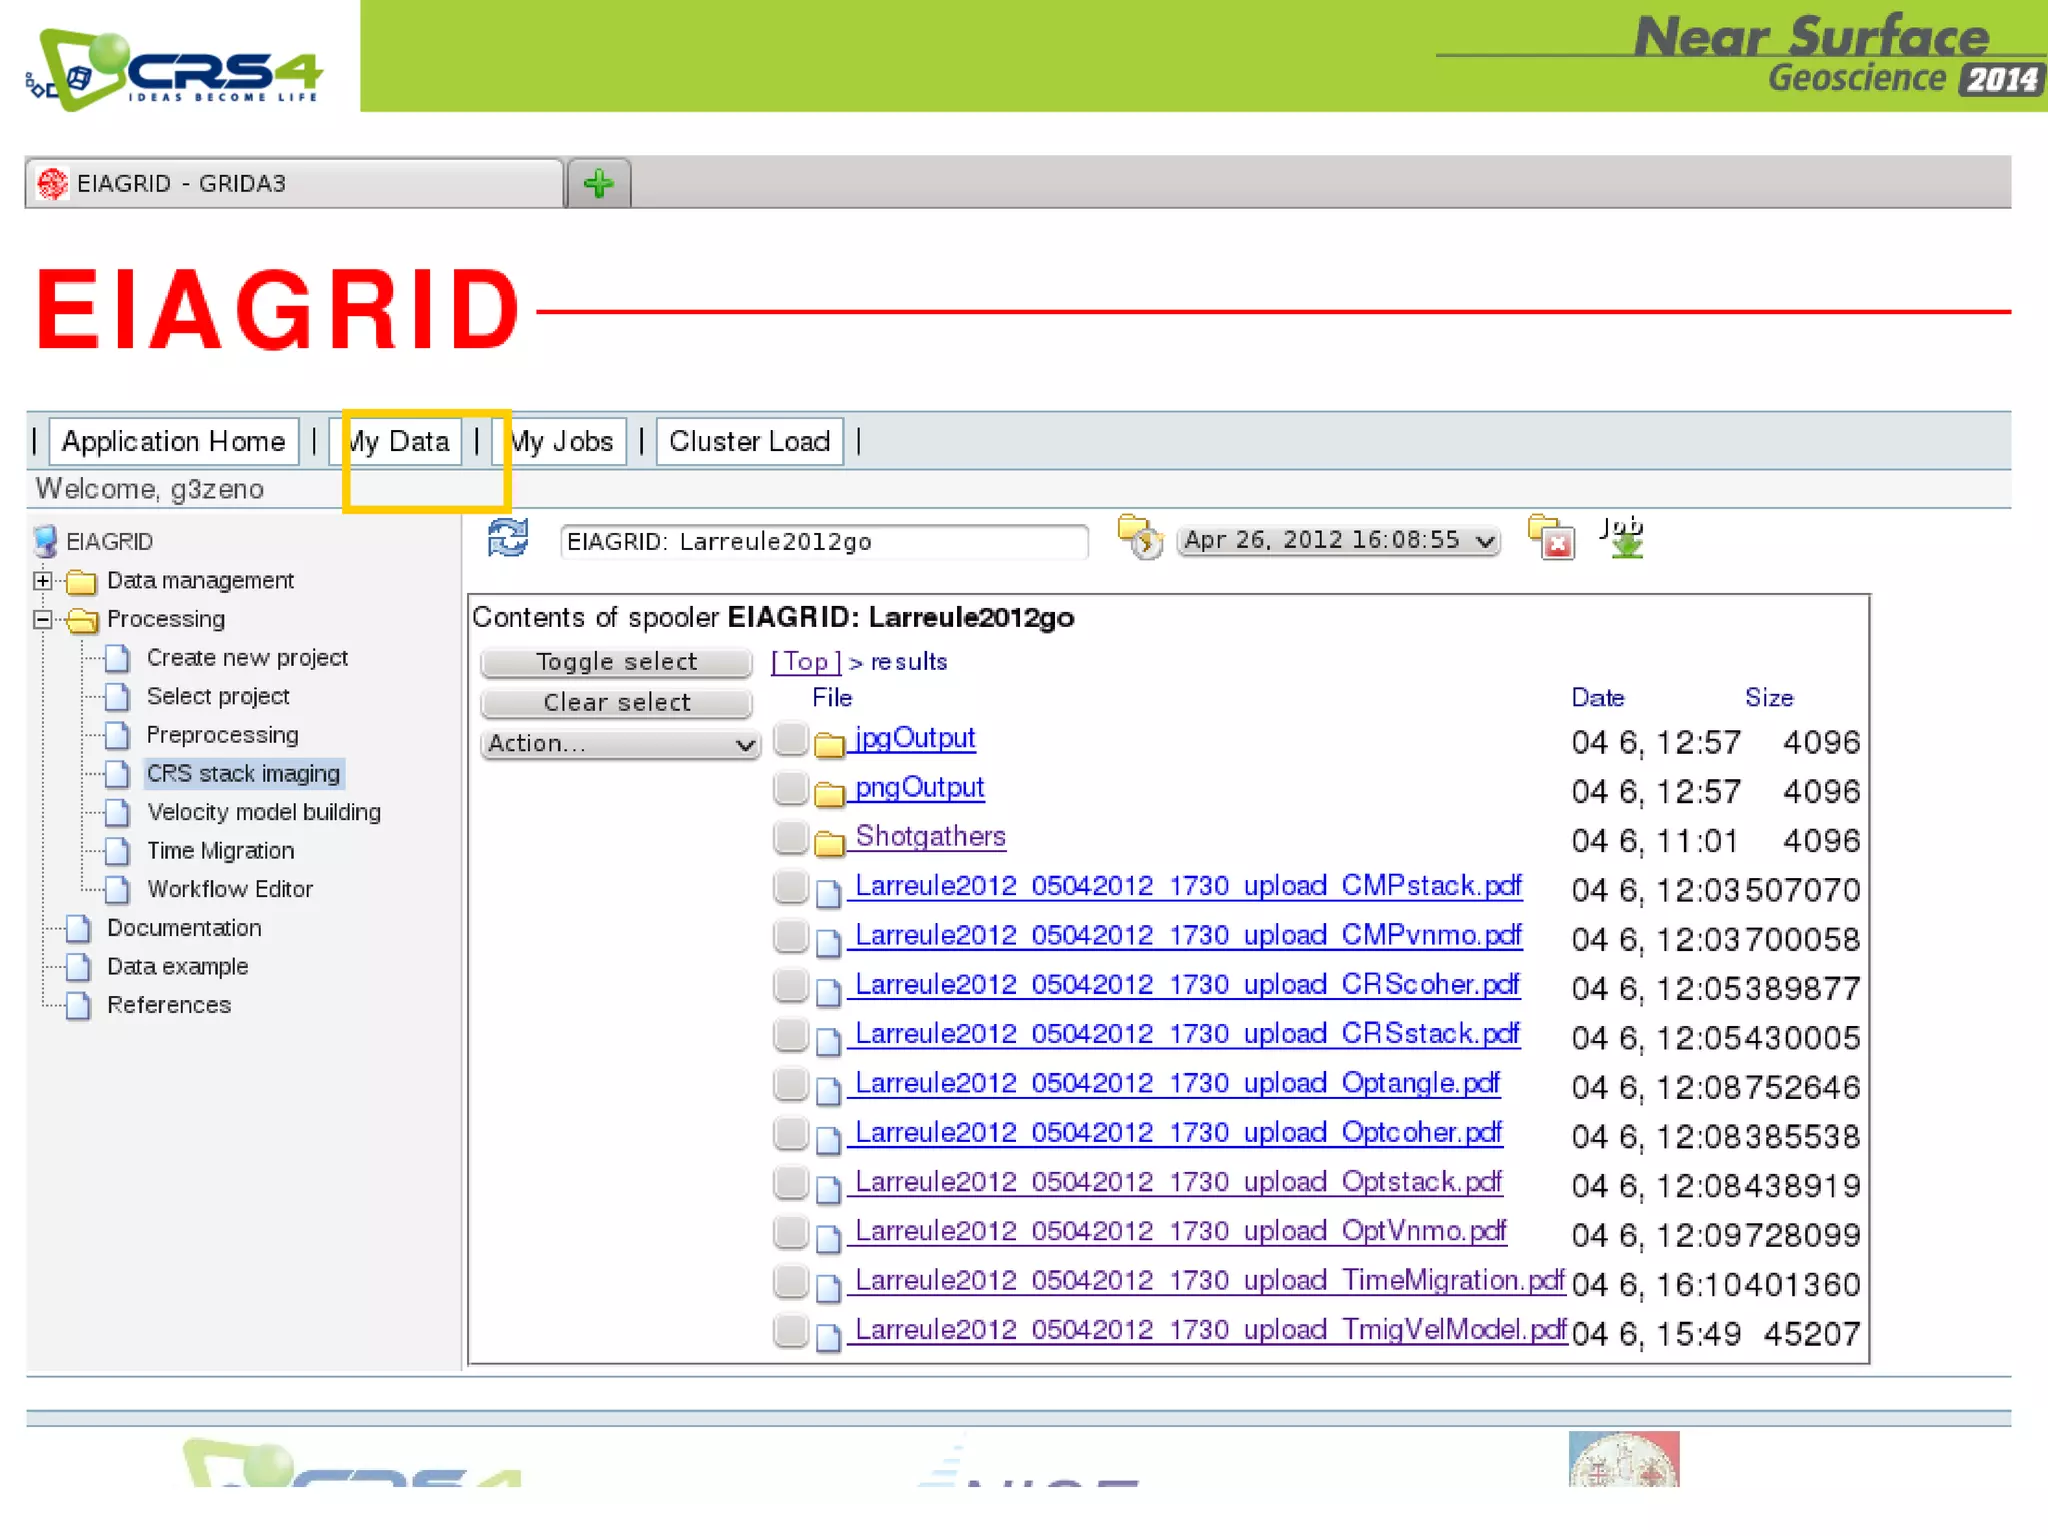Open the Cluster Load tab
Screen dimensions: 2048x1536
(x=749, y=441)
